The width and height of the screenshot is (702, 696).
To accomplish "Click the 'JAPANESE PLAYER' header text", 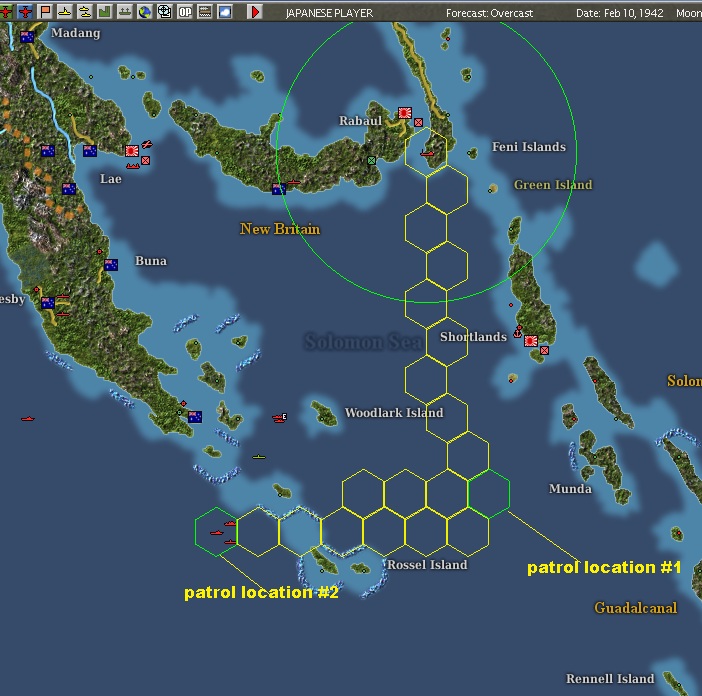I will (x=329, y=13).
